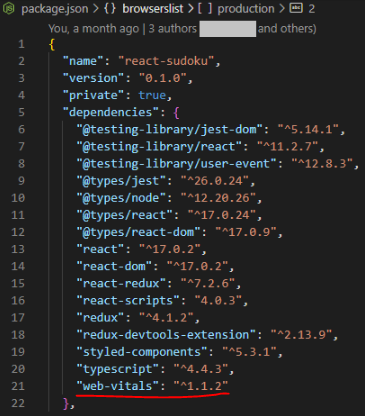Click the "^1.1.2" version string
This screenshot has height=416, width=365.
pos(201,386)
